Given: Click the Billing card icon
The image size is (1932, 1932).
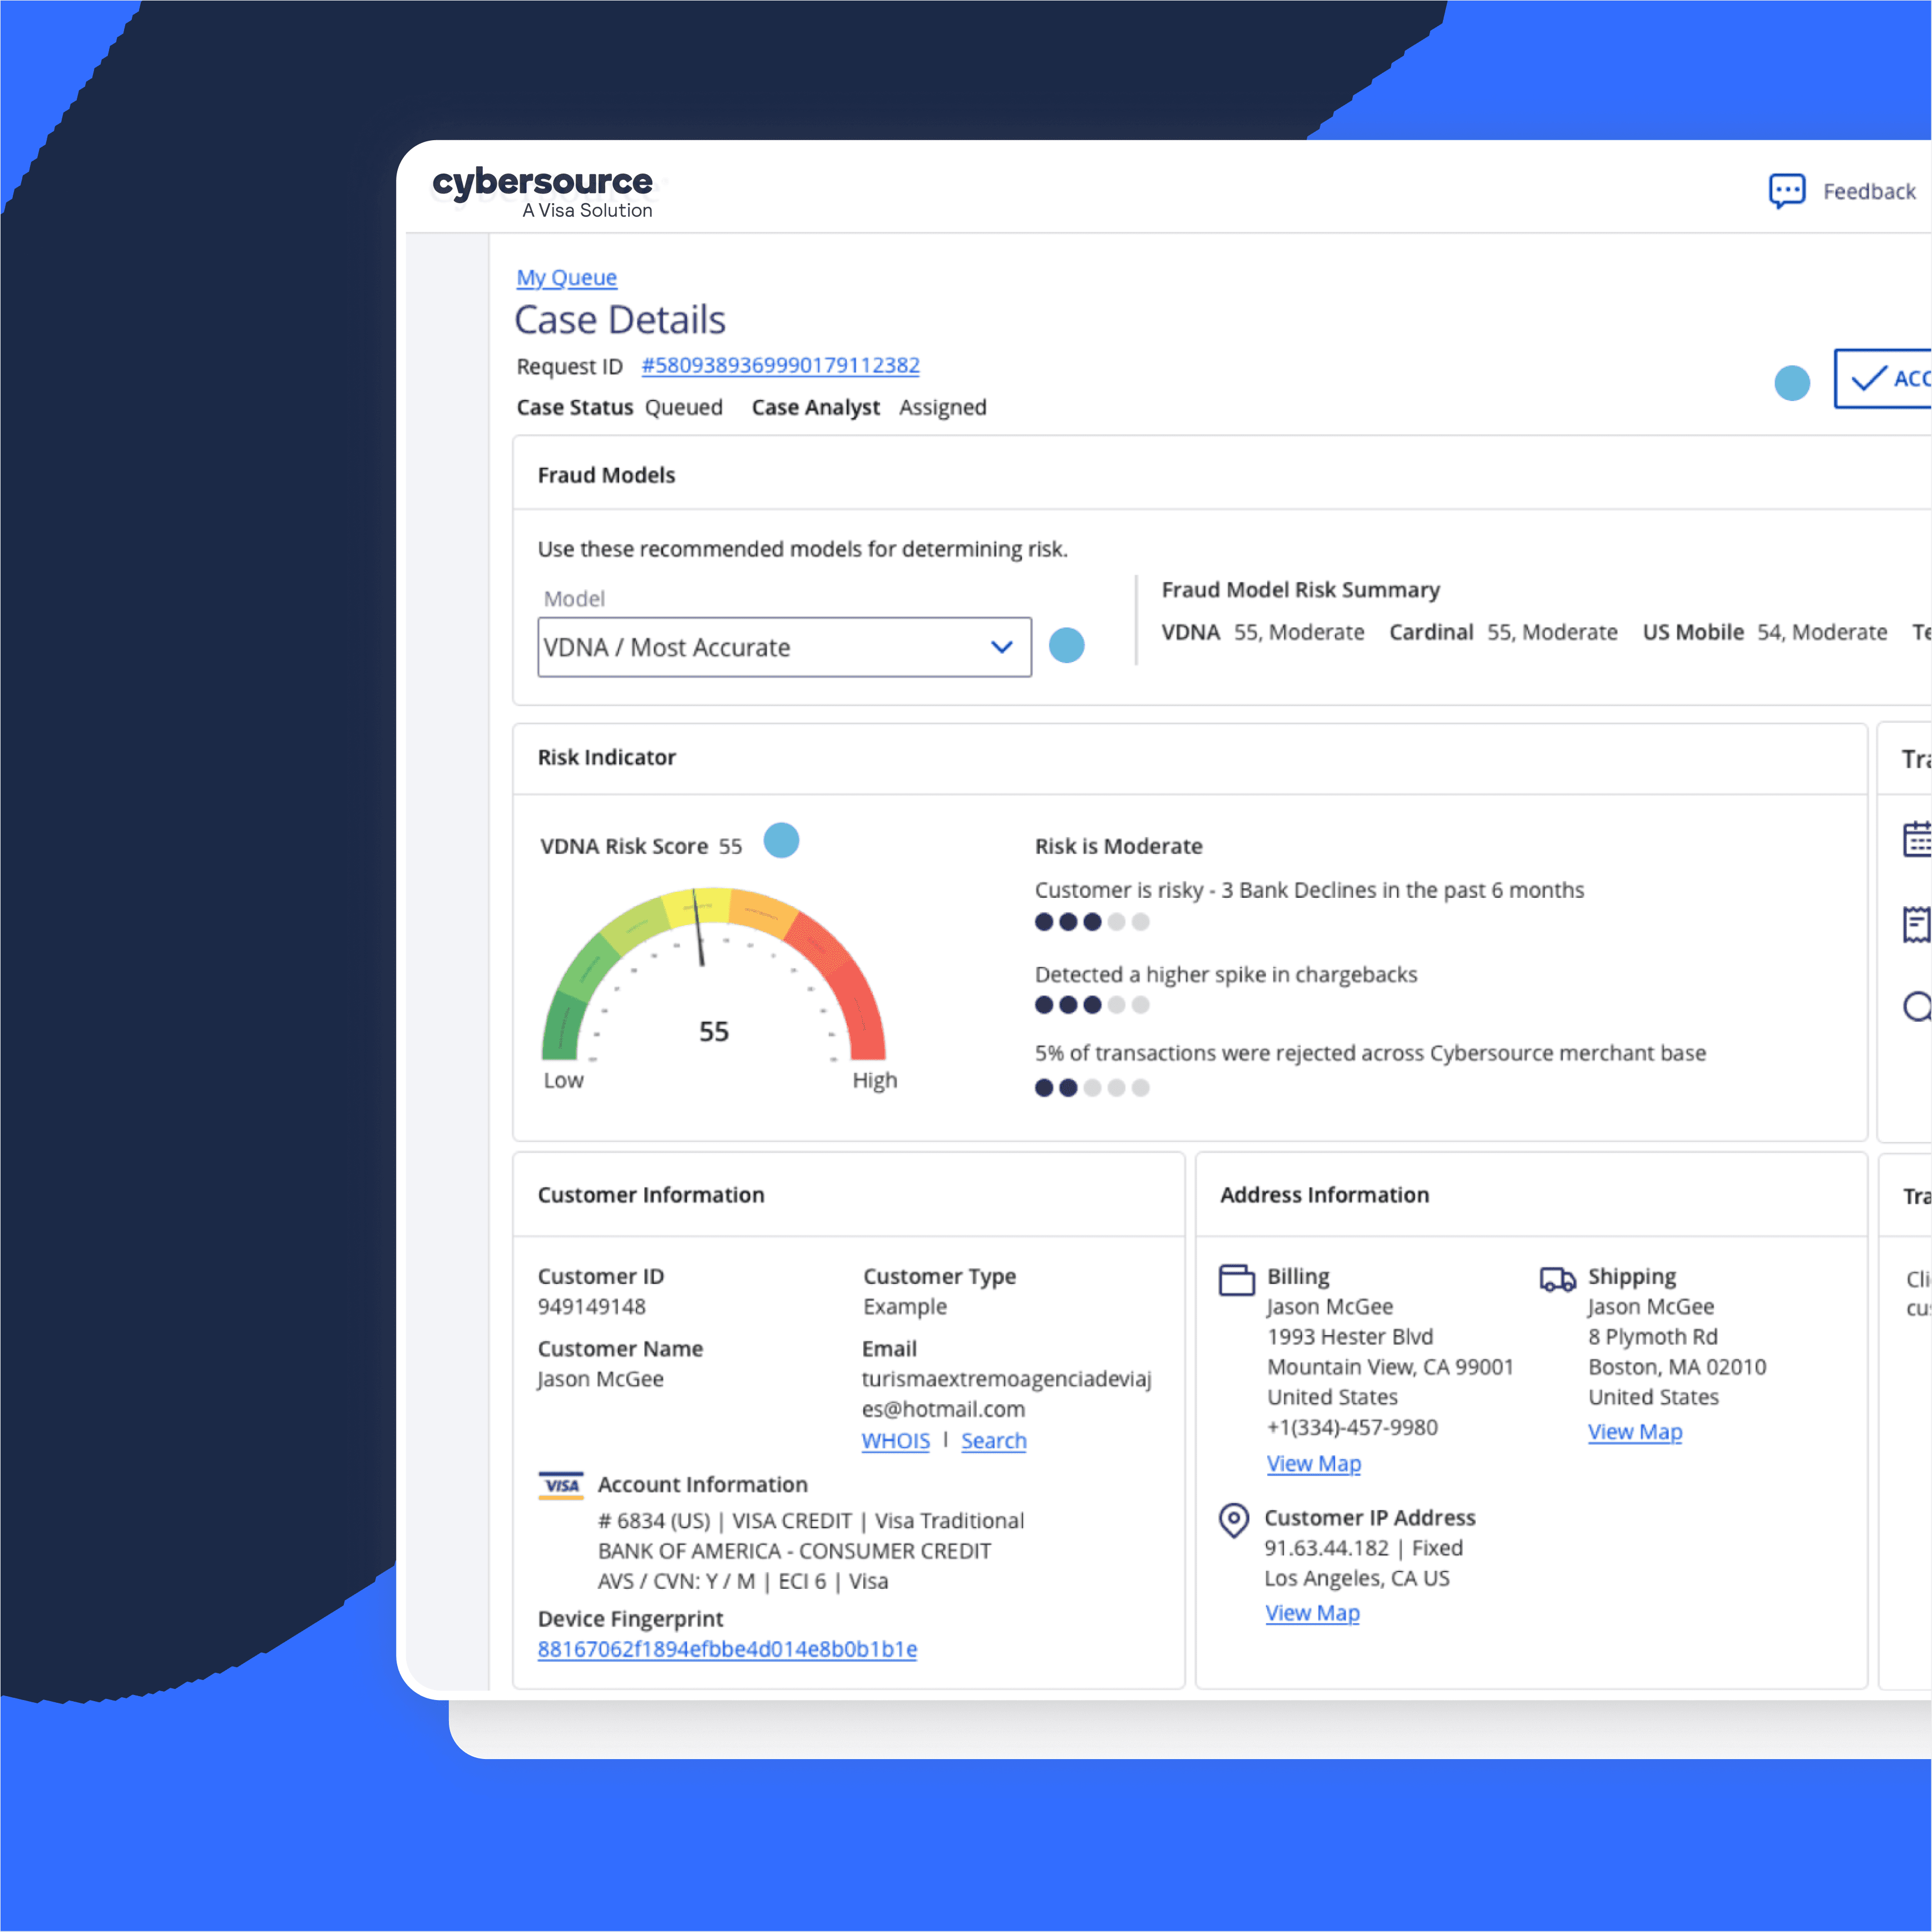Looking at the screenshot, I should pyautogui.click(x=1236, y=1280).
